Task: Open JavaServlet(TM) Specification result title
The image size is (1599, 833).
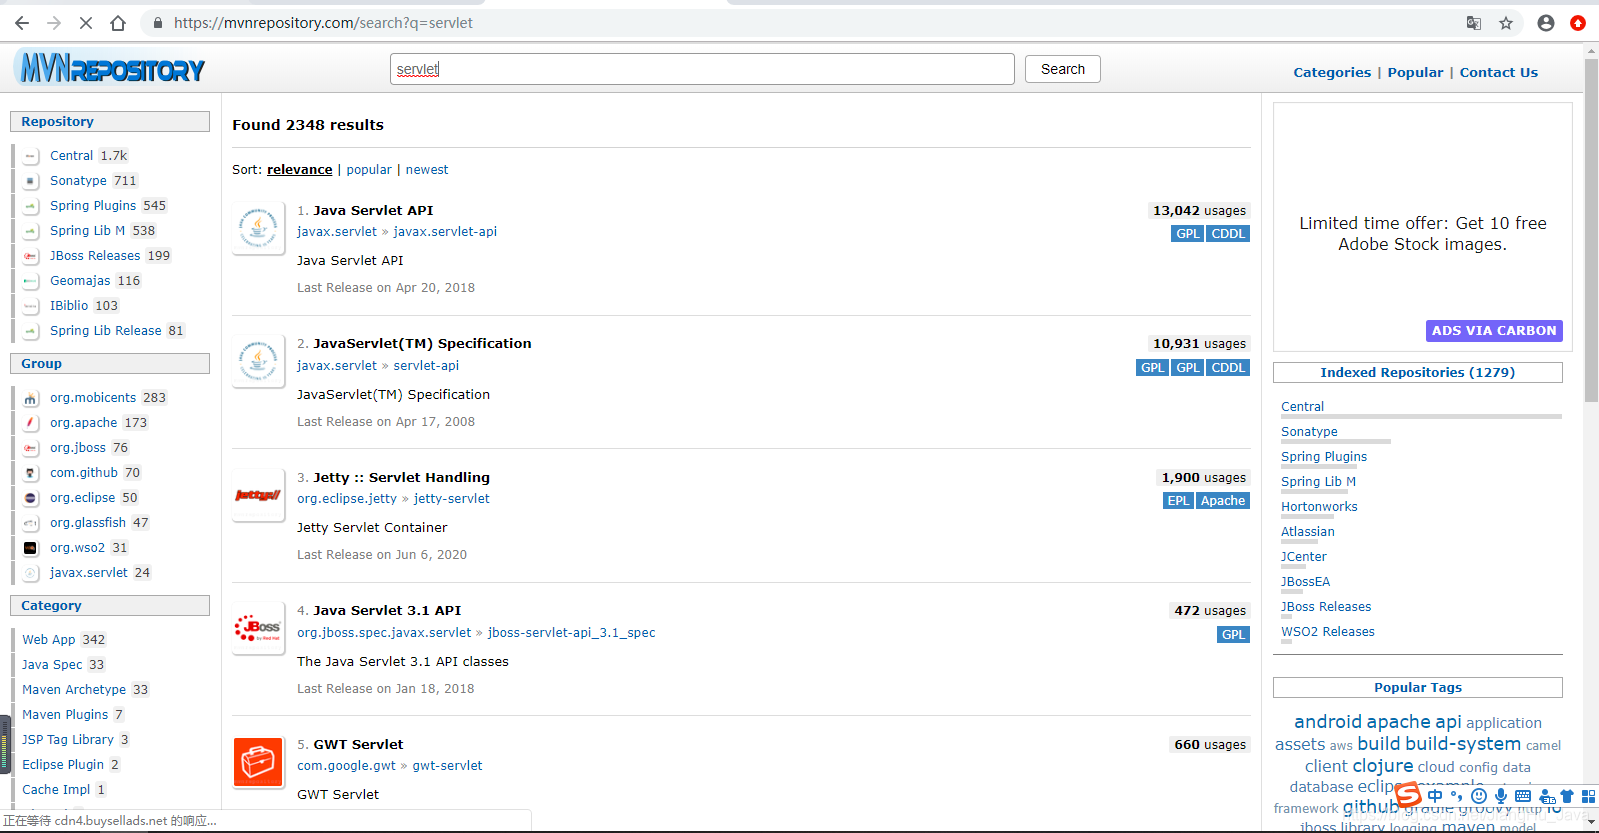Action: 422,344
